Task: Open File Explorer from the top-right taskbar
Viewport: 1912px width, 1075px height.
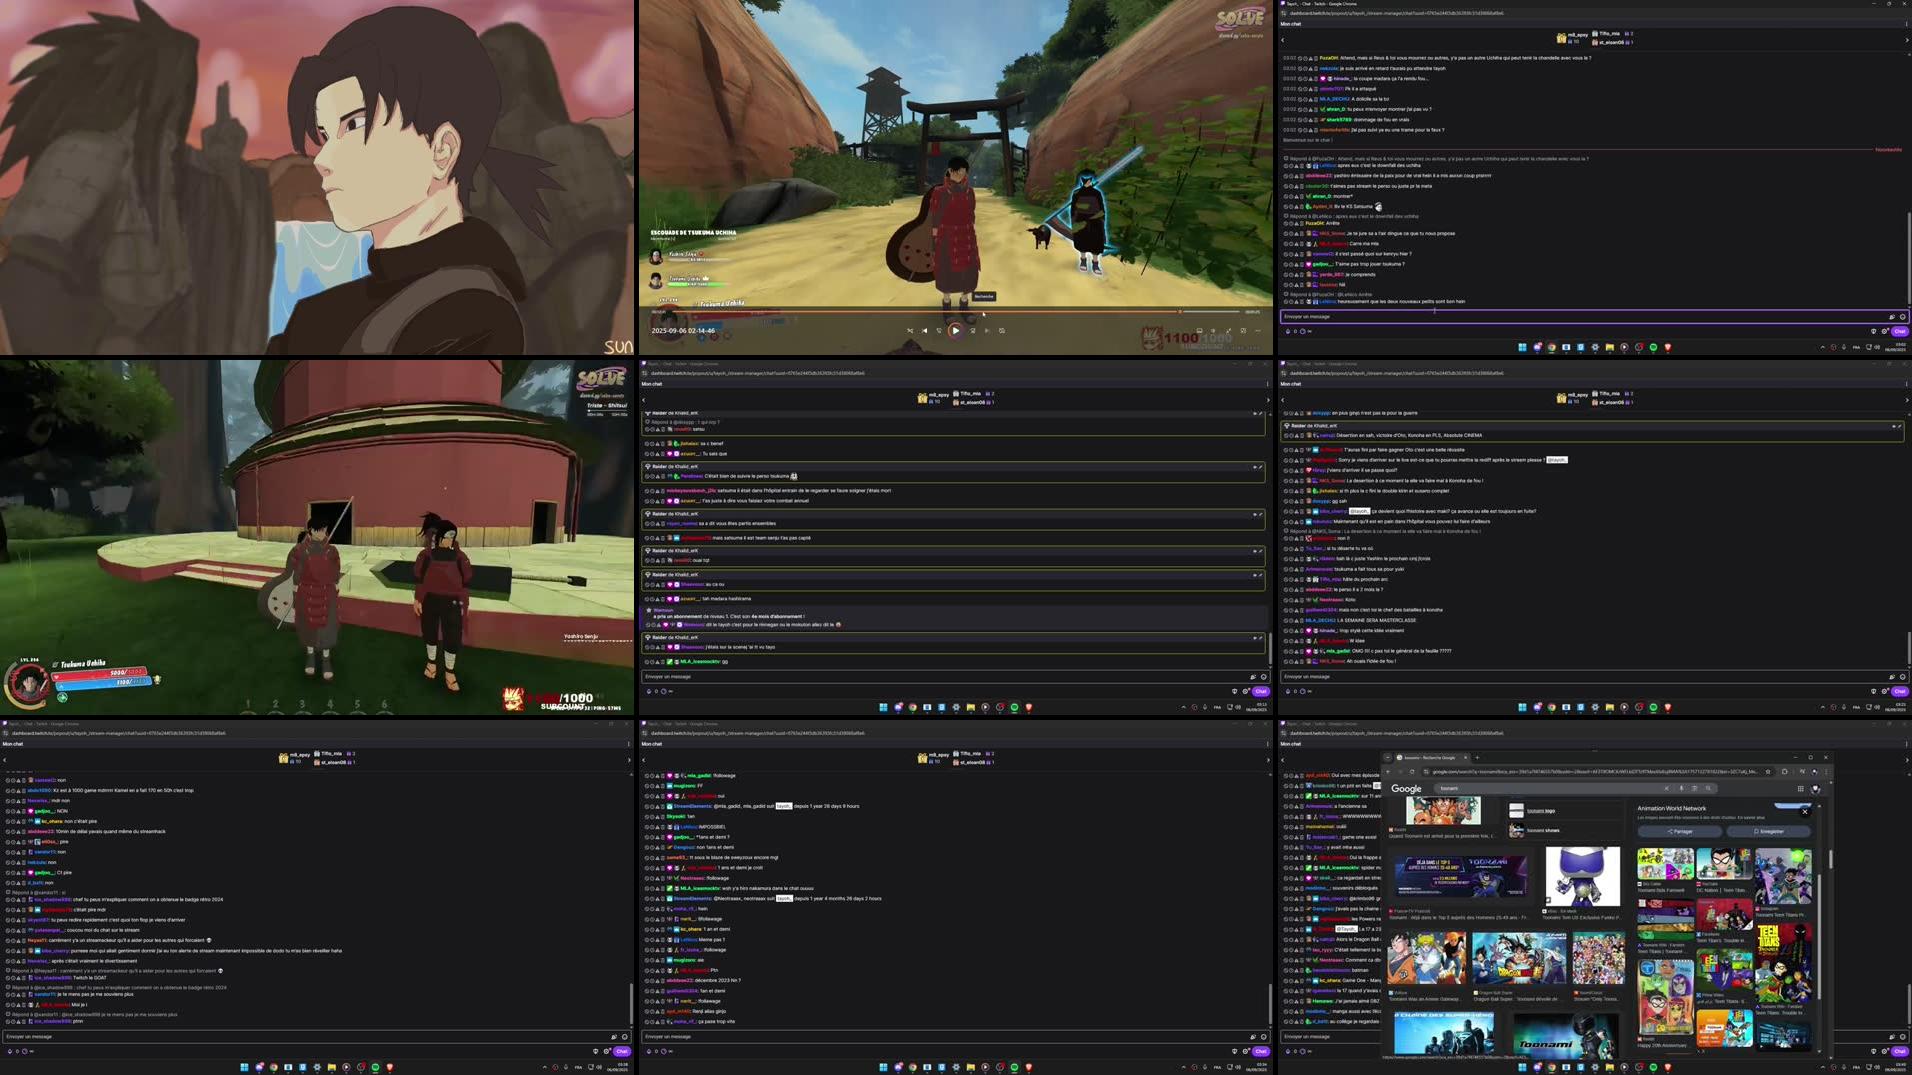Action: tap(1609, 347)
